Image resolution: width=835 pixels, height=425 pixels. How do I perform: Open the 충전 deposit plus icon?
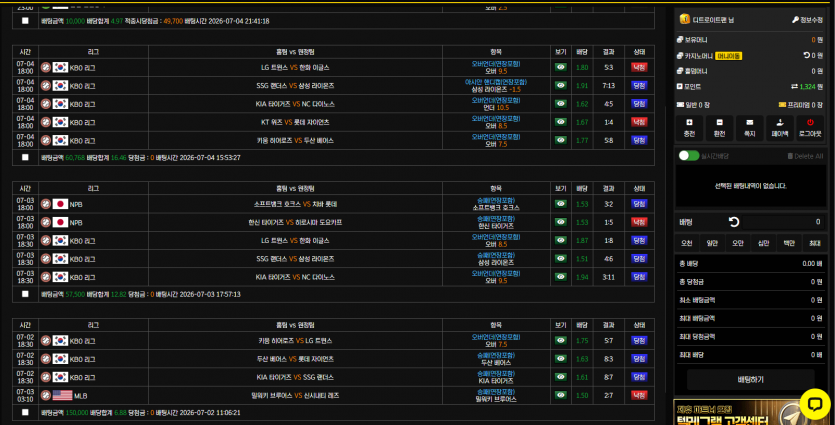coord(689,122)
